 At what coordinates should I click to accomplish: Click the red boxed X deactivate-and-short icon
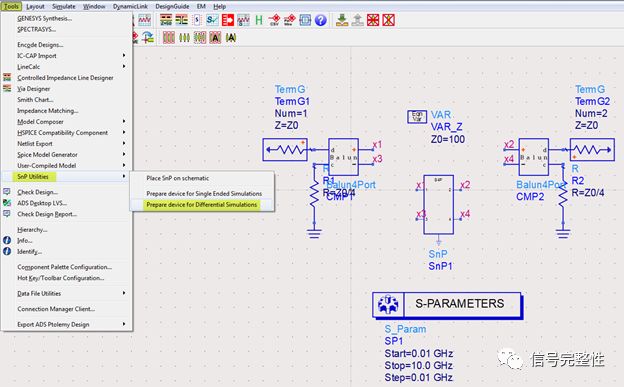[388, 20]
